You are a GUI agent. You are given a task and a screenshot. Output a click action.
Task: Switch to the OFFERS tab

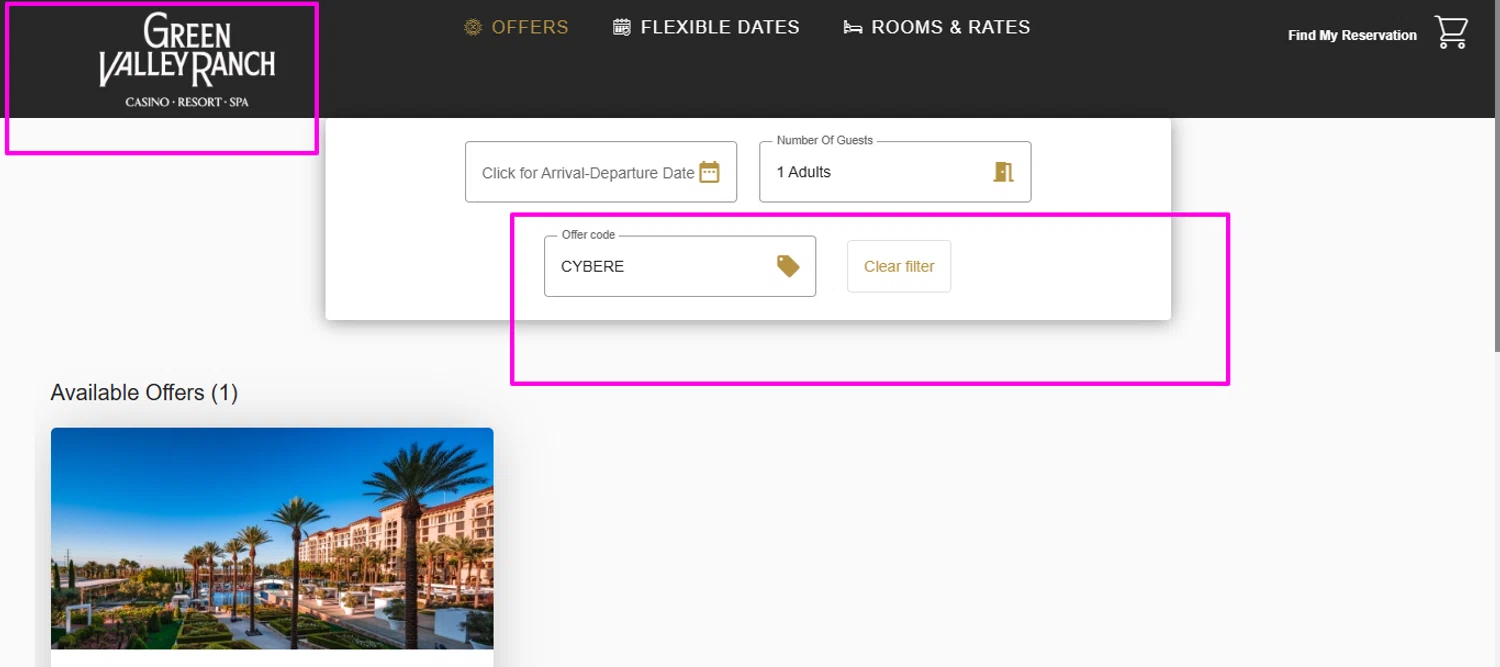tap(530, 28)
